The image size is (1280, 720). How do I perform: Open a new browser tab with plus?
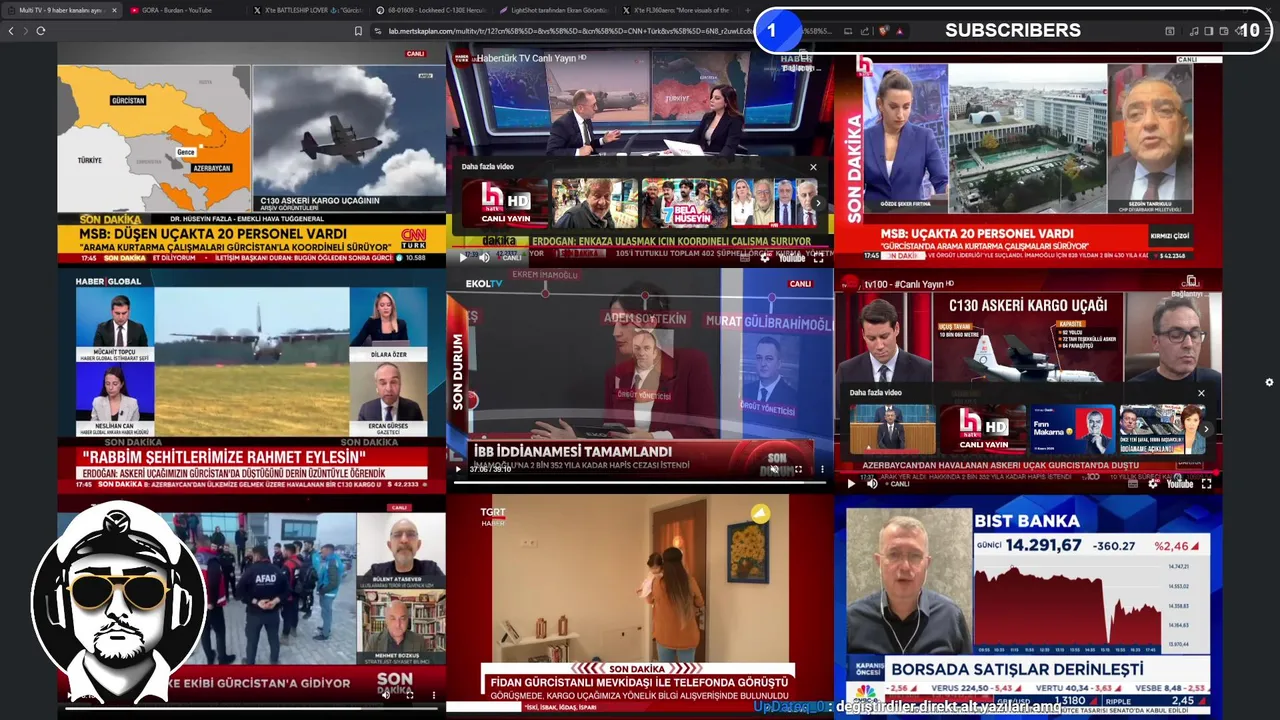[x=748, y=10]
